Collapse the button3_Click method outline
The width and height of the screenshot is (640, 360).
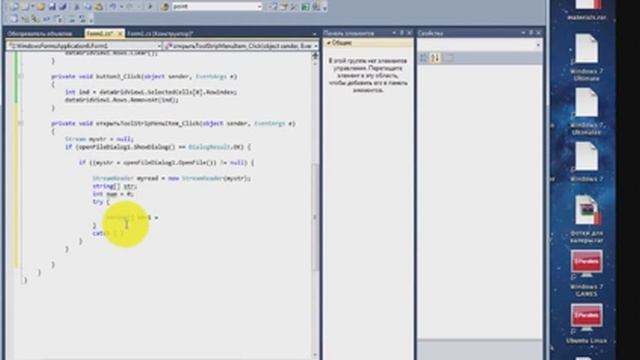pyautogui.click(x=20, y=76)
